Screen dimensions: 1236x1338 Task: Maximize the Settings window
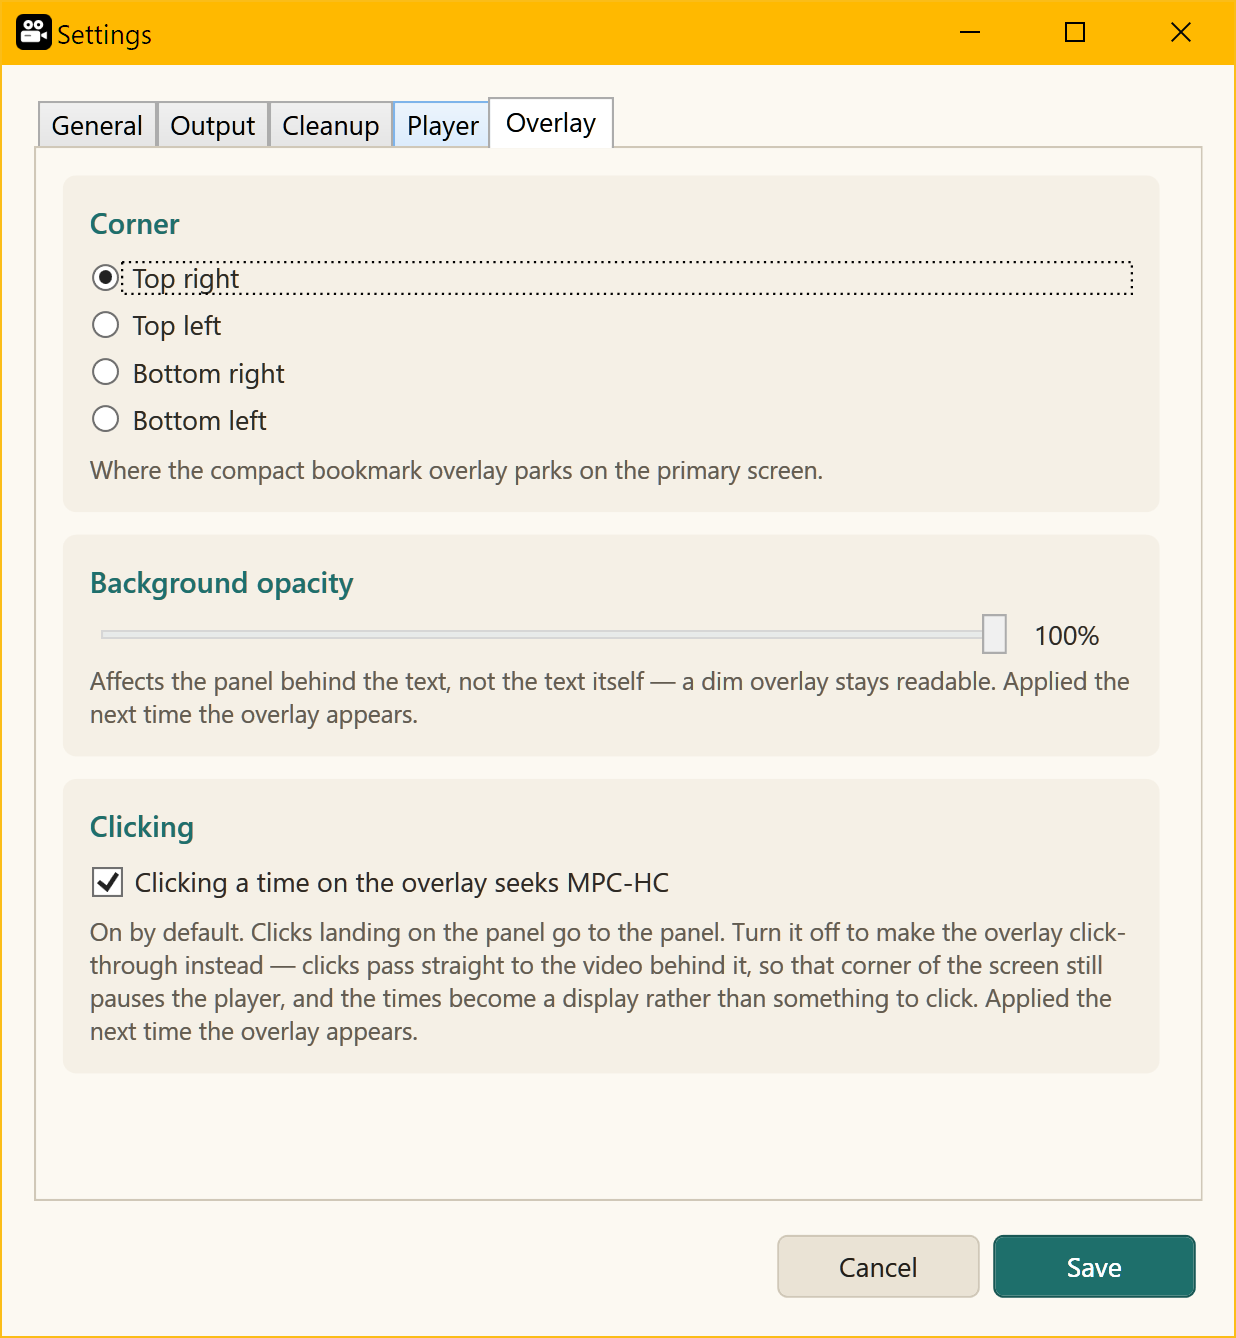[x=1075, y=33]
